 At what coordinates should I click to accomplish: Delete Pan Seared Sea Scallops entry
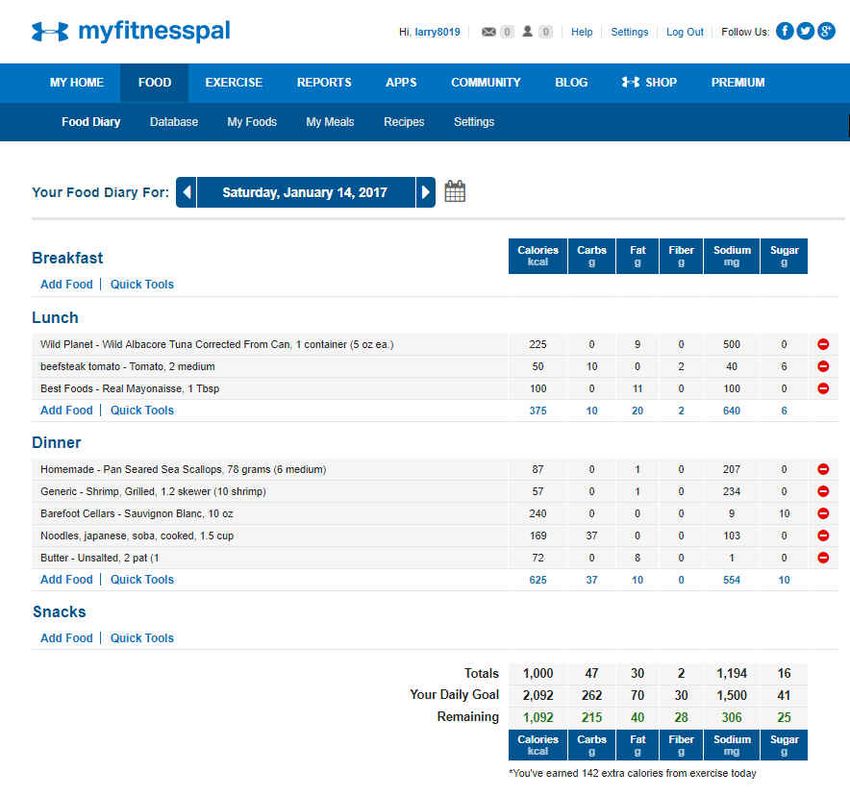[823, 470]
